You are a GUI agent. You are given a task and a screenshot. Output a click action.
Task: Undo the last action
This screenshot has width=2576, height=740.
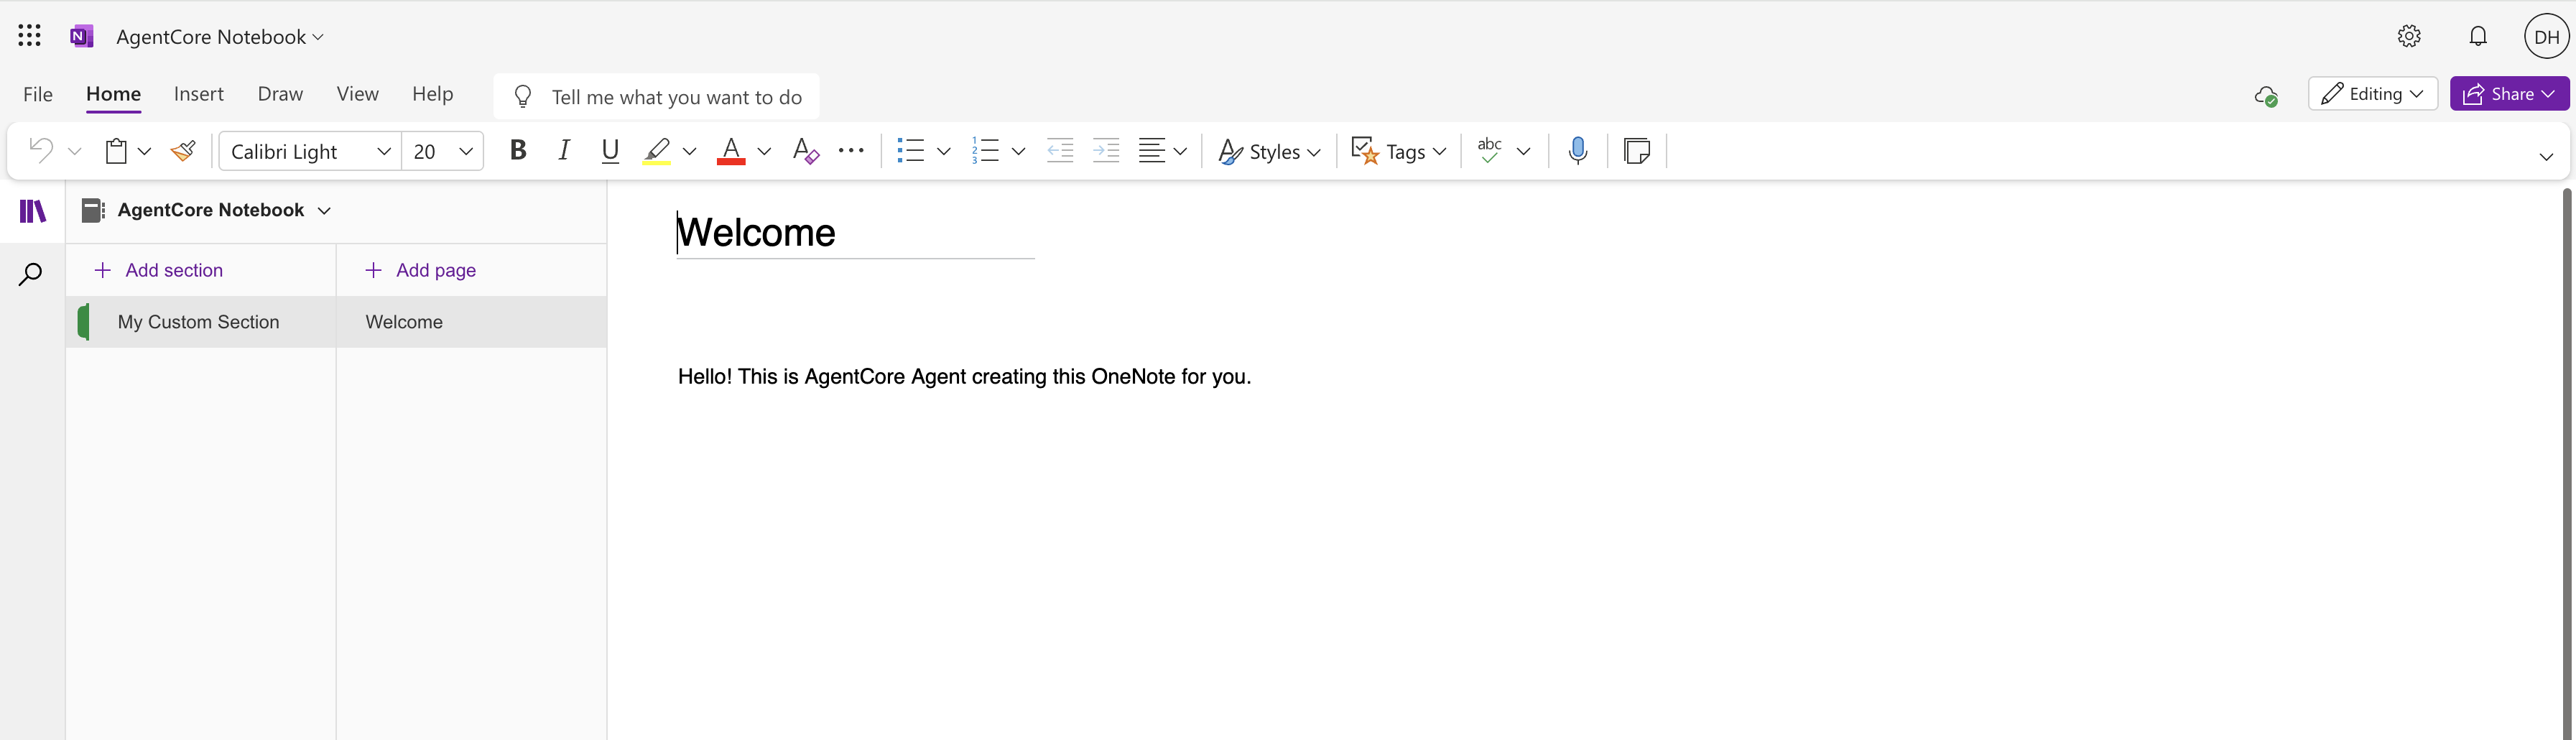click(x=41, y=151)
